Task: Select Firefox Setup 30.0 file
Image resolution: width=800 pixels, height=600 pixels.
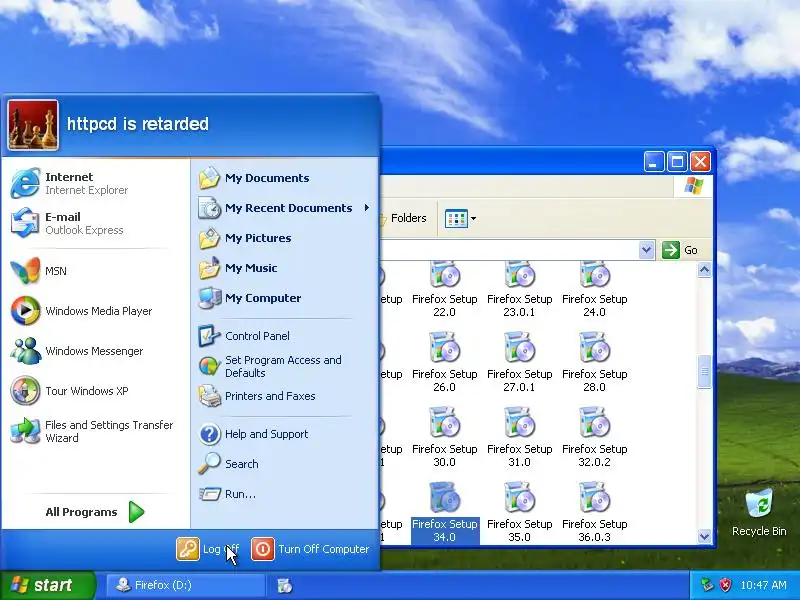Action: (x=444, y=437)
